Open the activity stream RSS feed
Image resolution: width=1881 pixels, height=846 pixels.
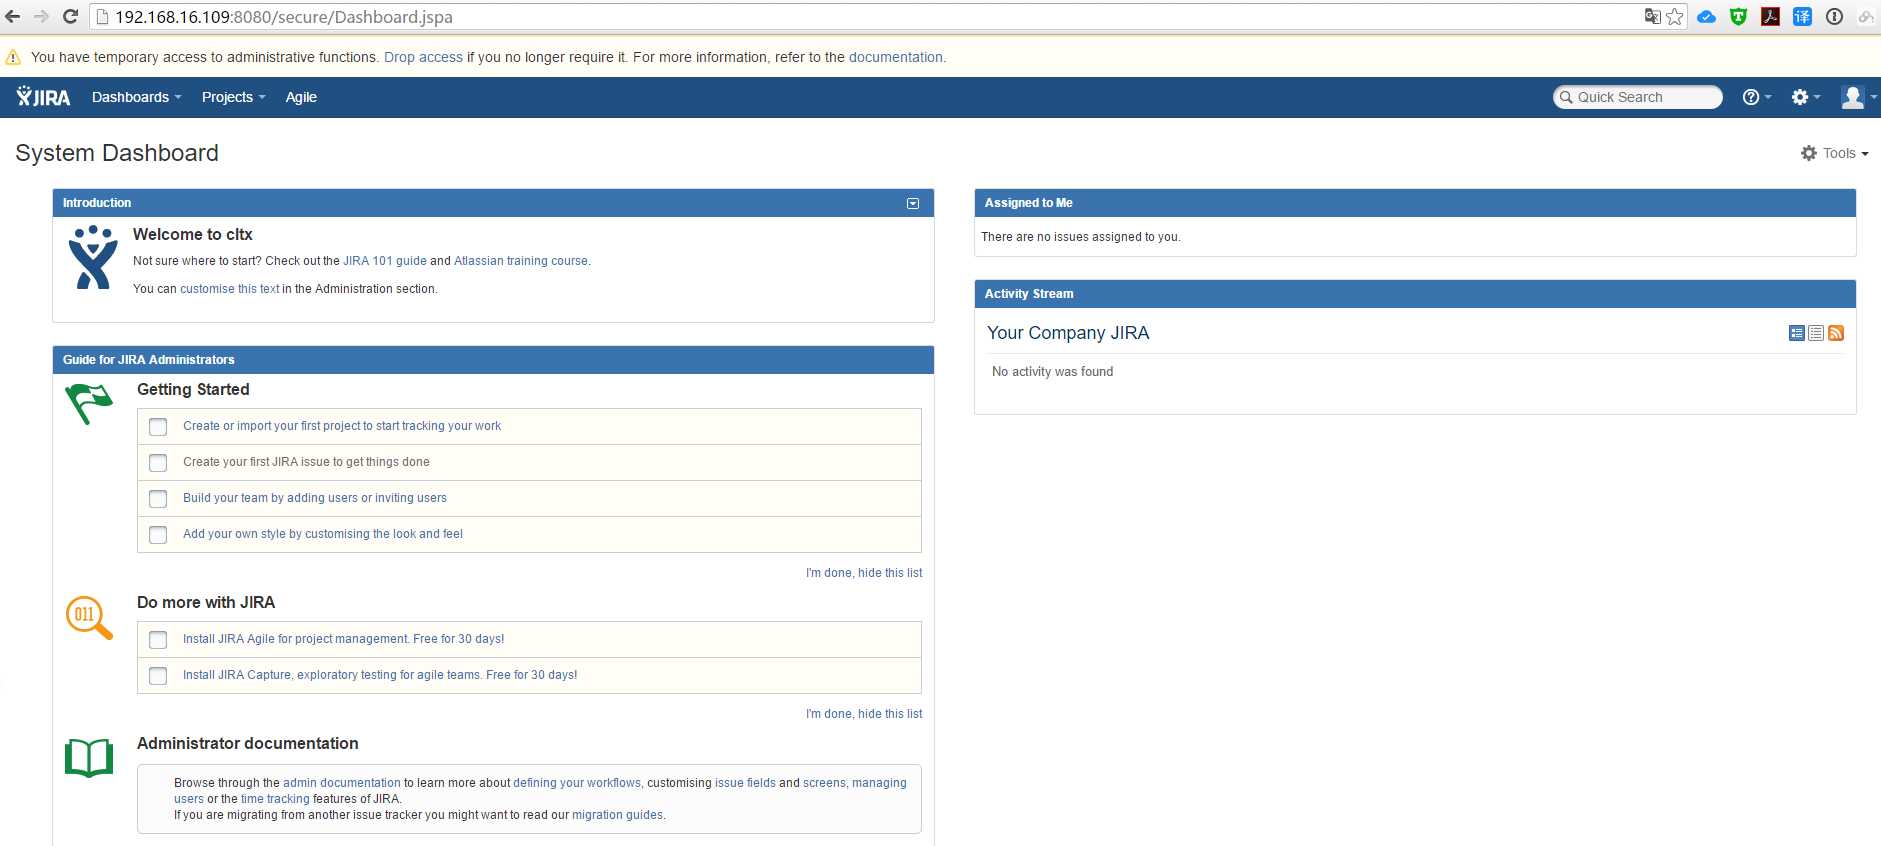(x=1836, y=333)
